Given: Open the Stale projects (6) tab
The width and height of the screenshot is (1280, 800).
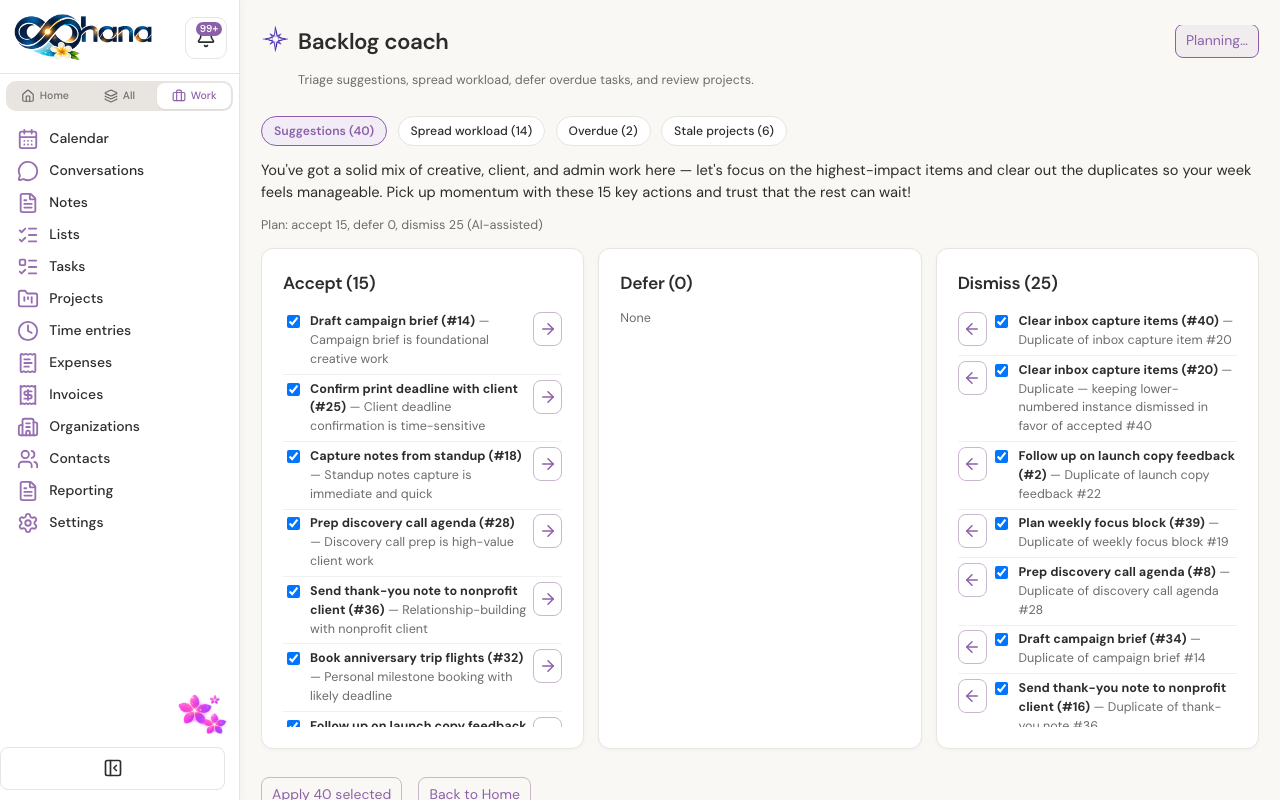Looking at the screenshot, I should [x=724, y=131].
